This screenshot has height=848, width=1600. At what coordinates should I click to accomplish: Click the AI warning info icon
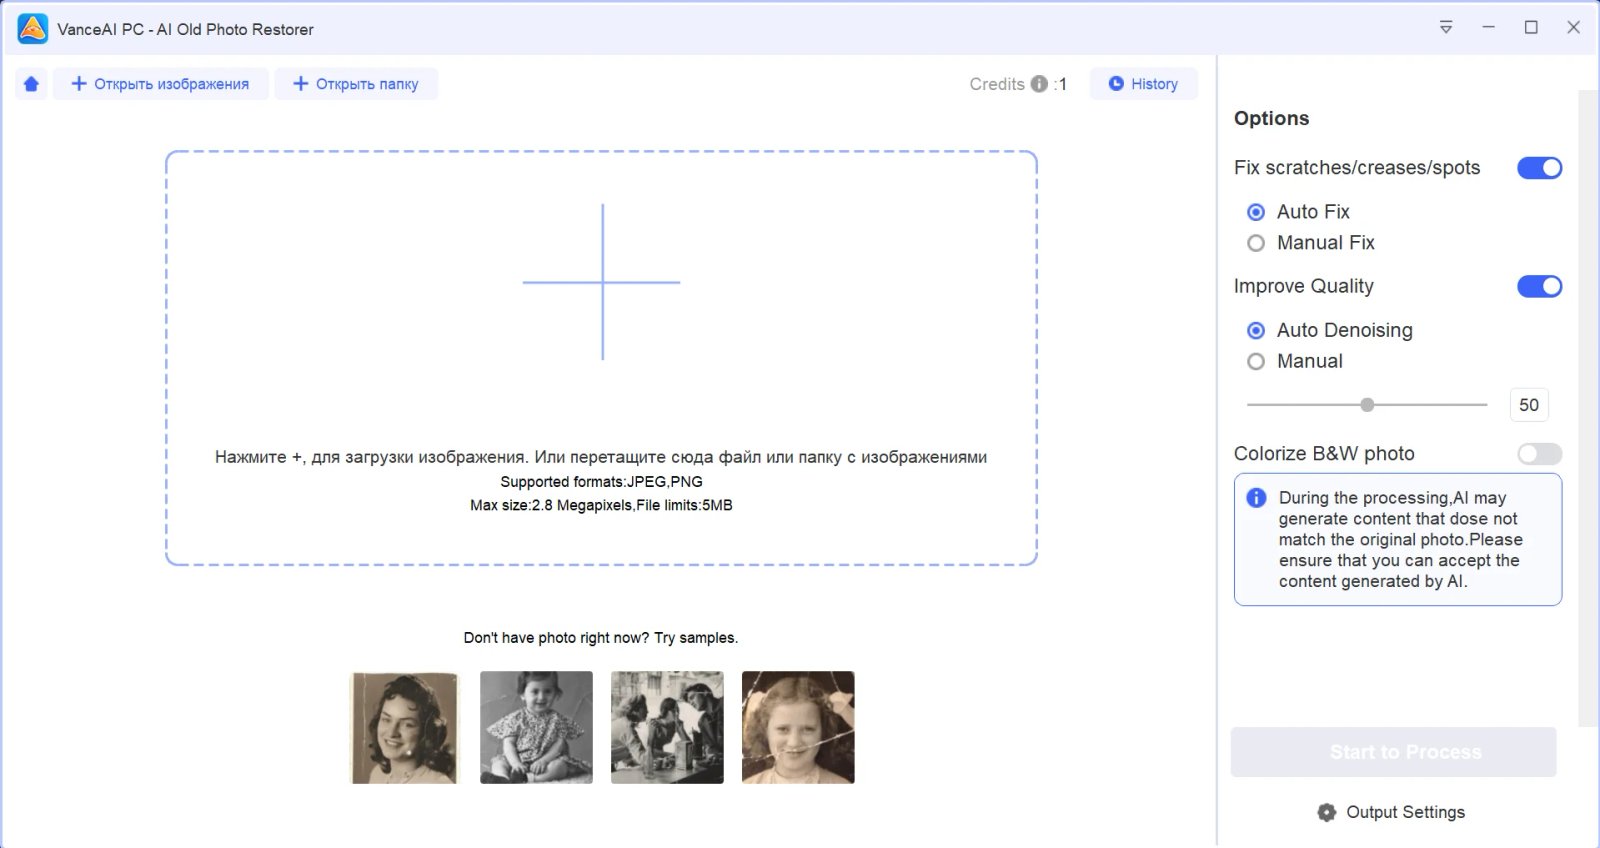[1257, 498]
